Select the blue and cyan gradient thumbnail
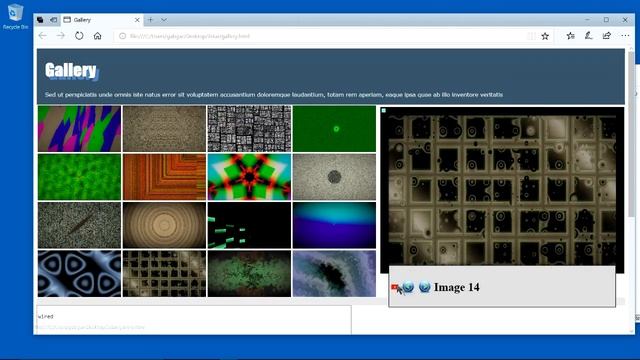This screenshot has width=640, height=360. coord(334,225)
